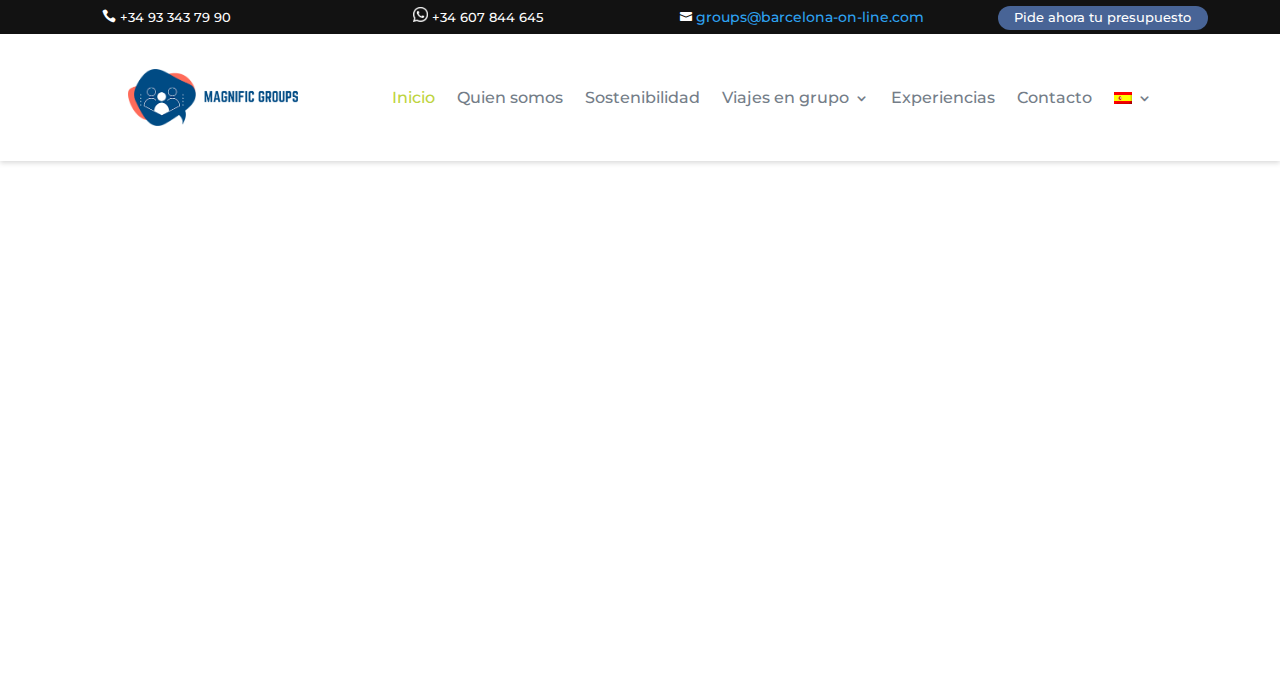The height and width of the screenshot is (700, 1280).
Task: Open the Quien somos page
Action: (510, 98)
